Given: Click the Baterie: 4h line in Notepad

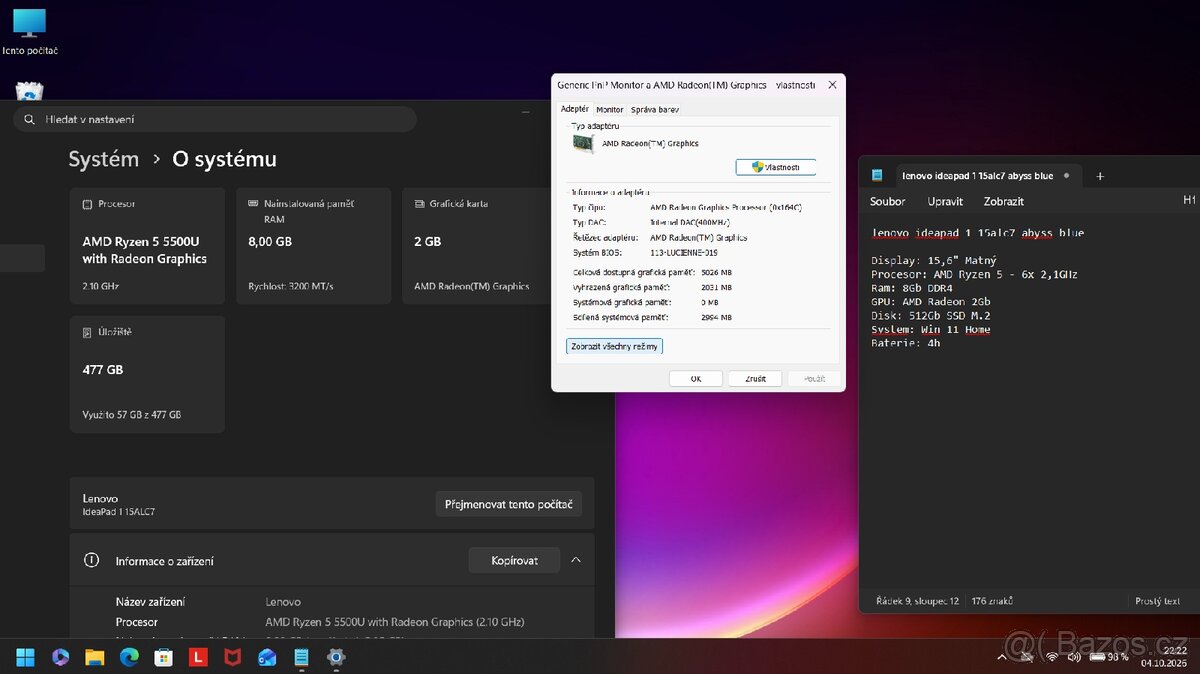Looking at the screenshot, I should coord(905,343).
